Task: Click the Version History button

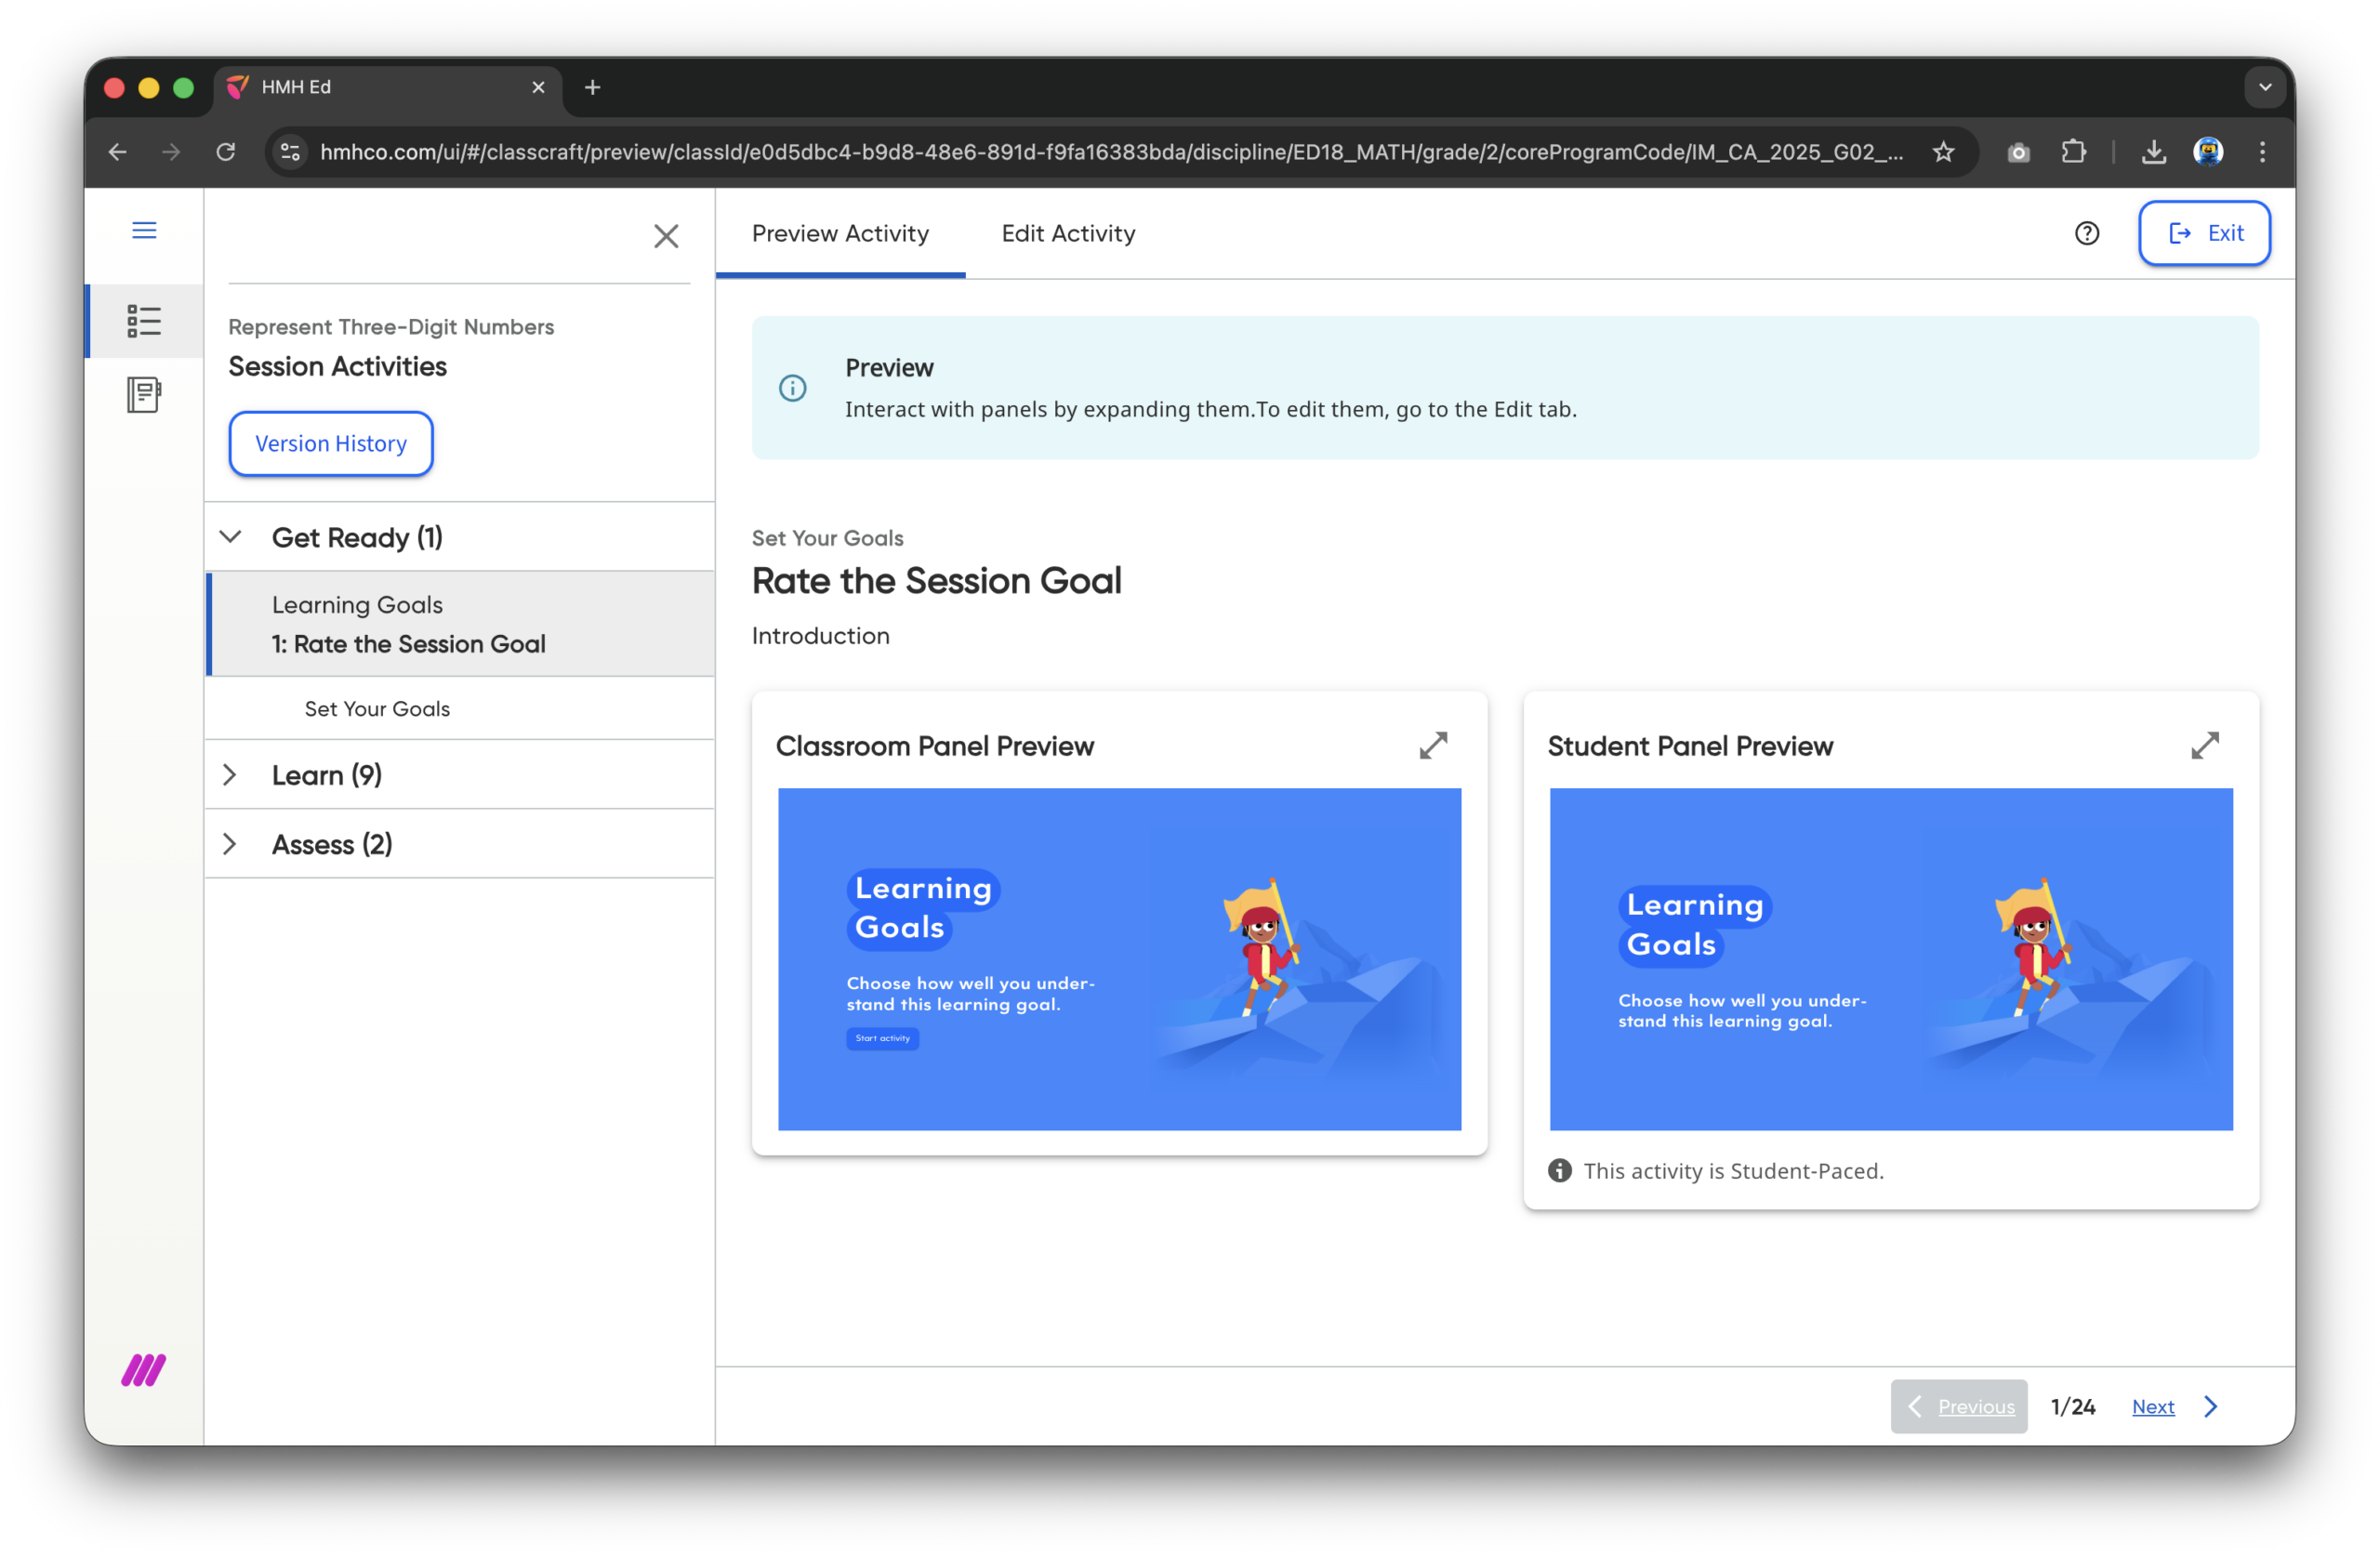Action: (x=331, y=444)
